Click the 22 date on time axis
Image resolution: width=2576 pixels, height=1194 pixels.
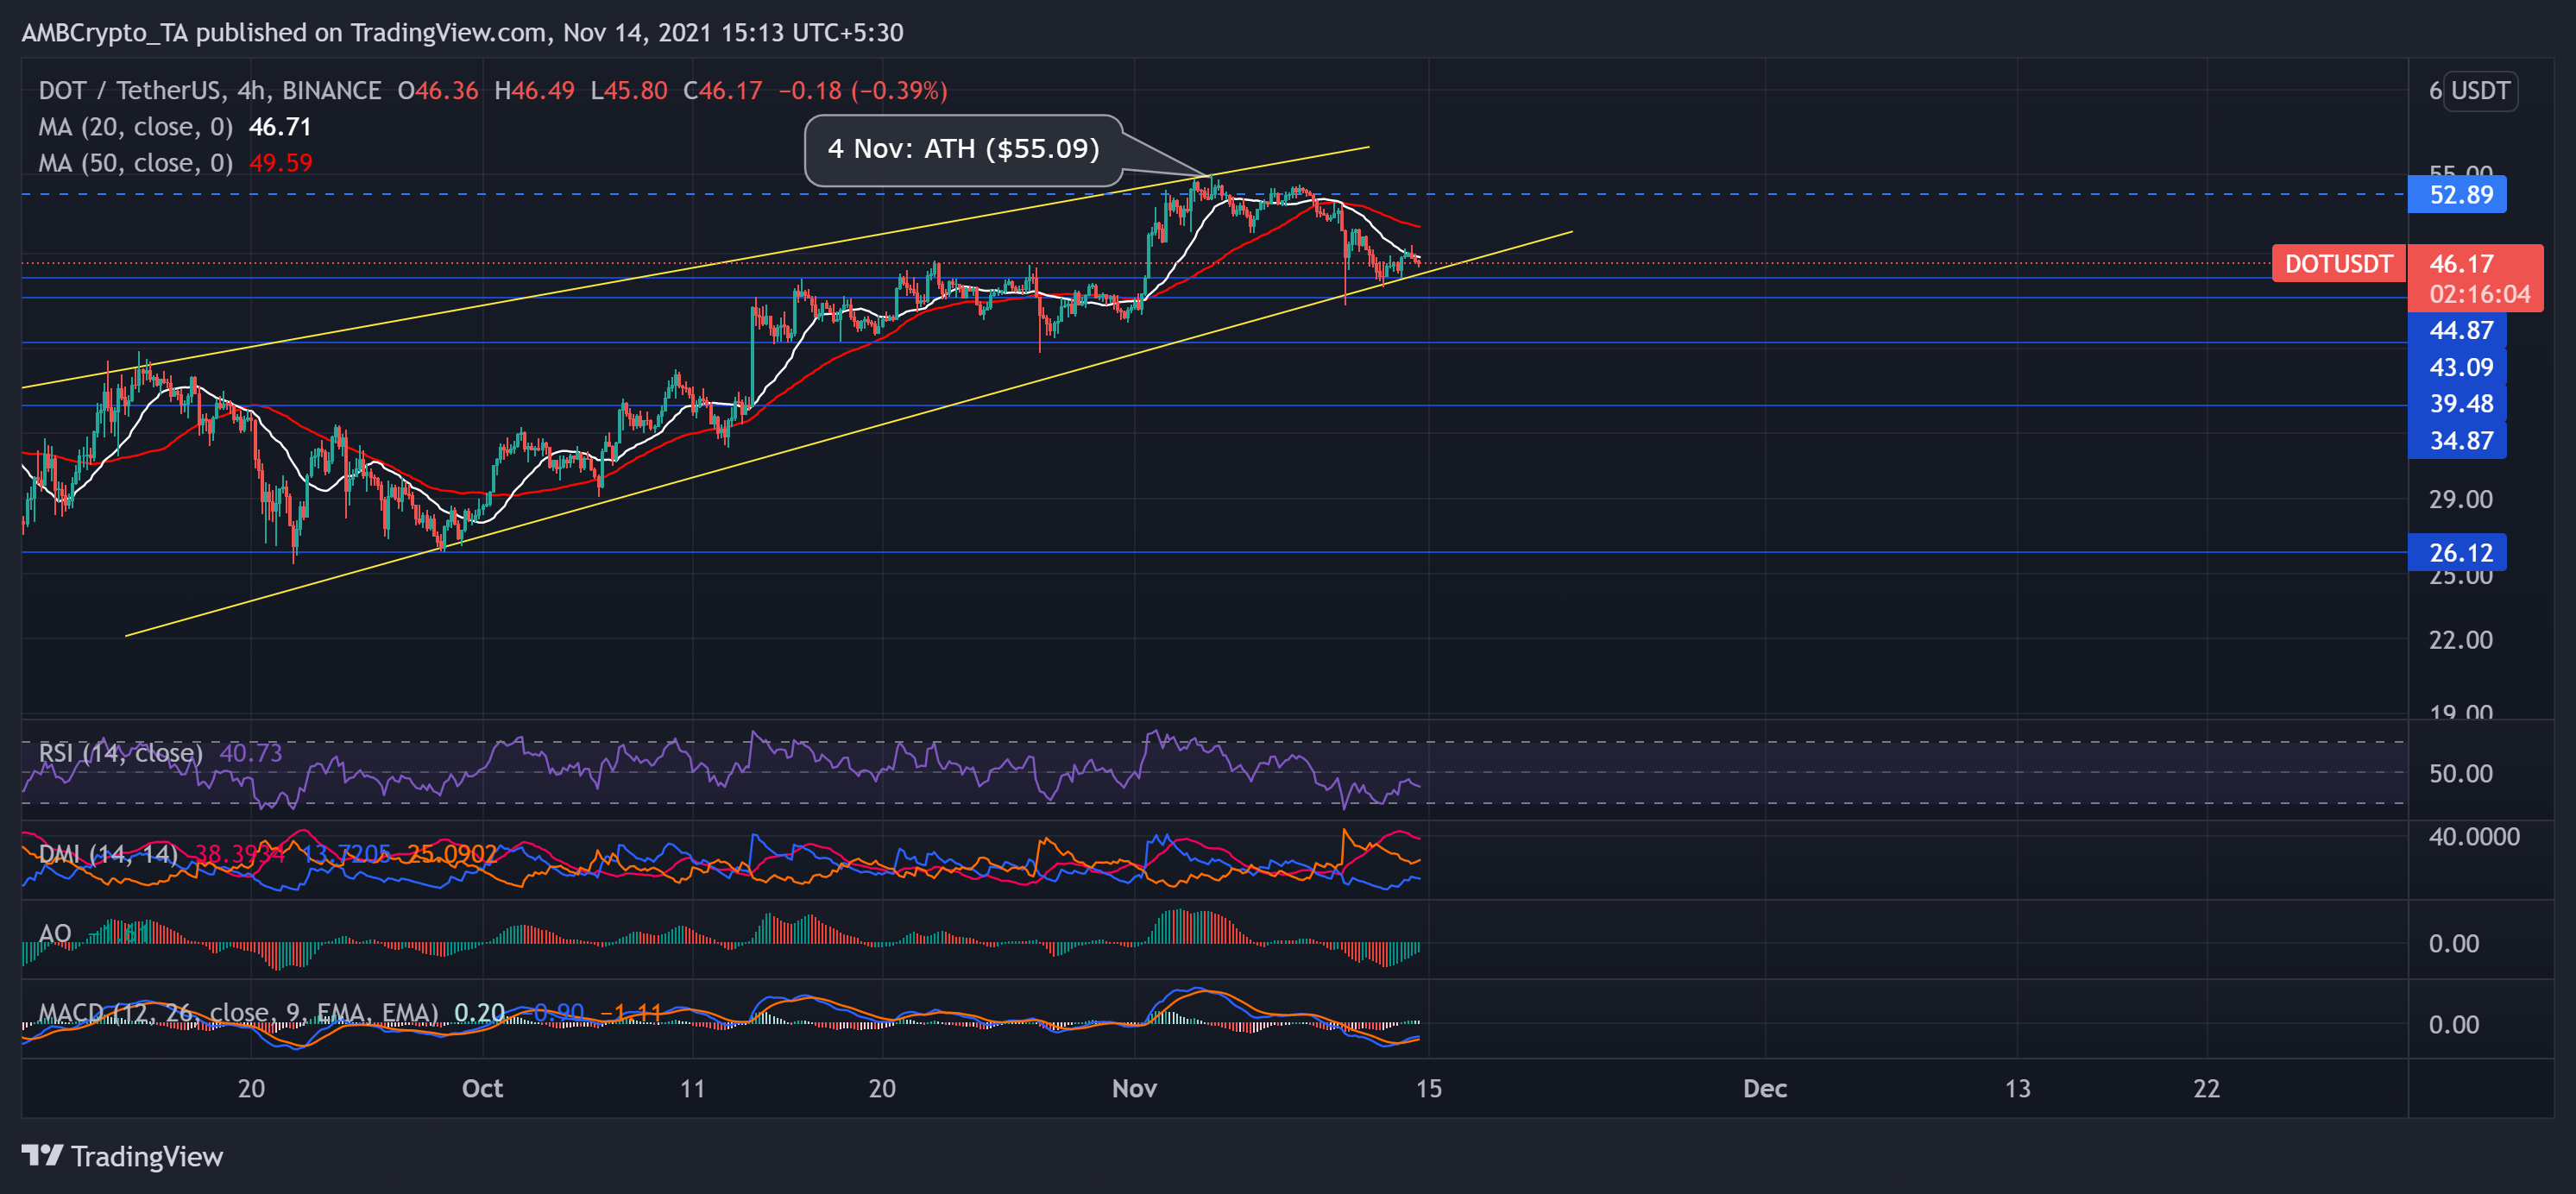click(x=2206, y=1089)
